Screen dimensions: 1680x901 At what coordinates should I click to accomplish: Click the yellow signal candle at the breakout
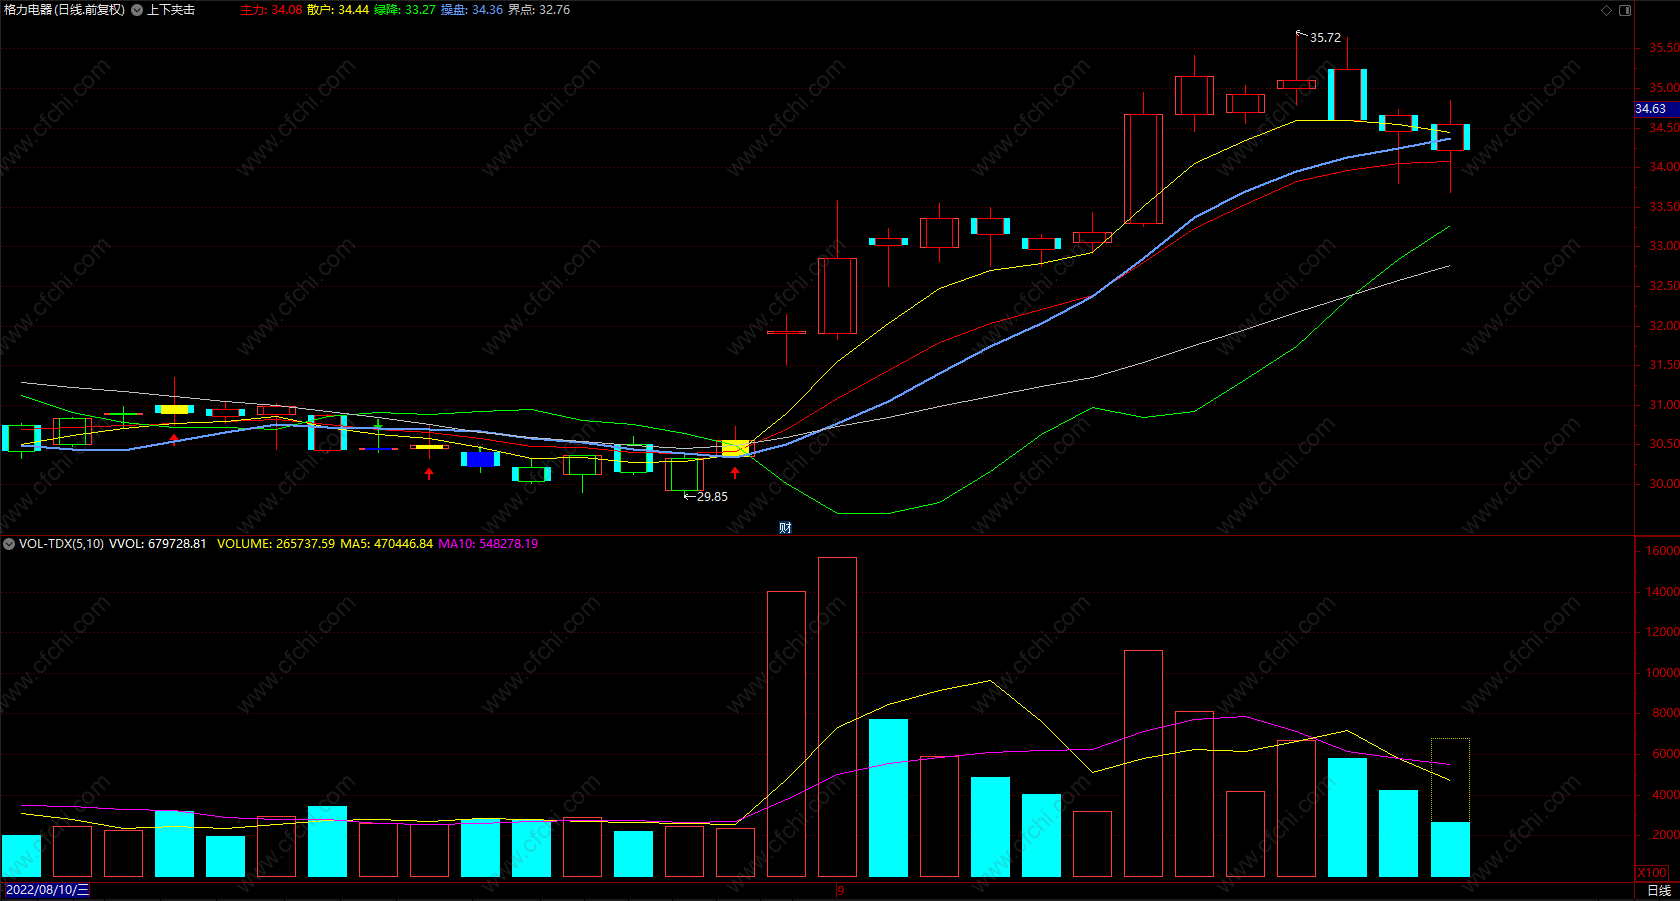pyautogui.click(x=735, y=448)
